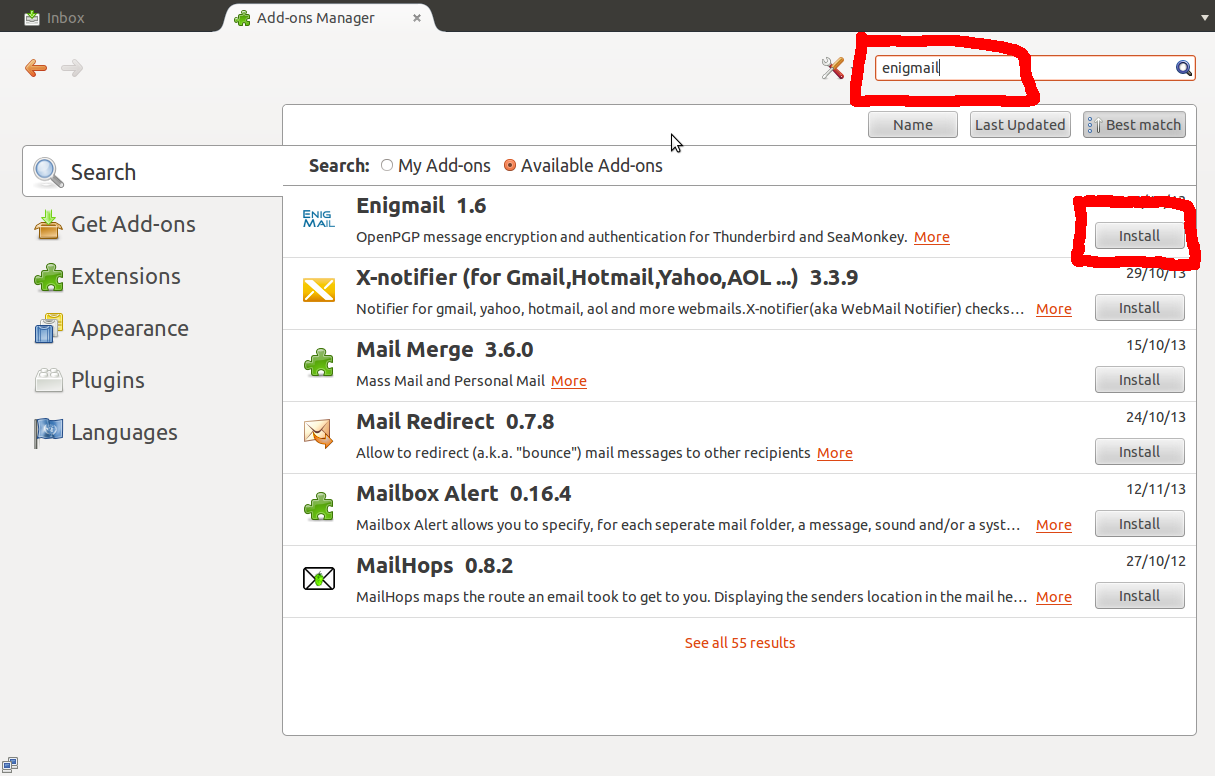This screenshot has width=1215, height=776.
Task: Install the MailHops add-on
Action: [1139, 596]
